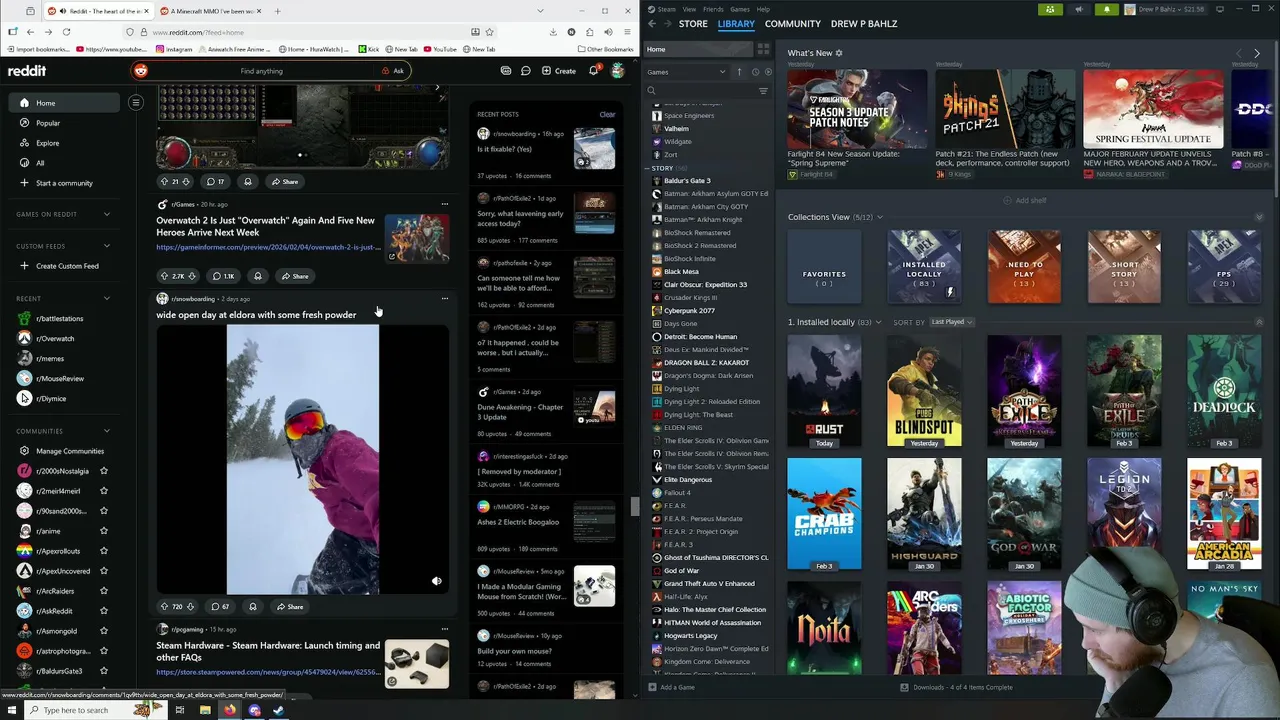Screen dimensions: 1280x720
Task: Downvote the Overwatch 2 post
Action: point(193,276)
